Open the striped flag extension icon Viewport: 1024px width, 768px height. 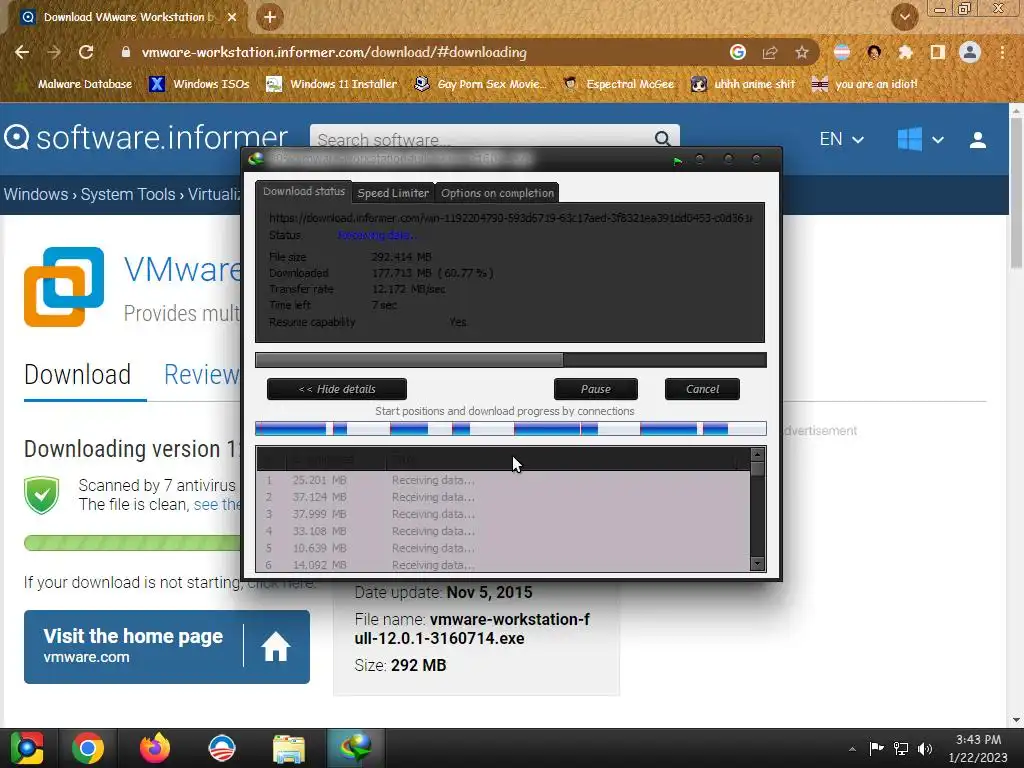tap(842, 52)
